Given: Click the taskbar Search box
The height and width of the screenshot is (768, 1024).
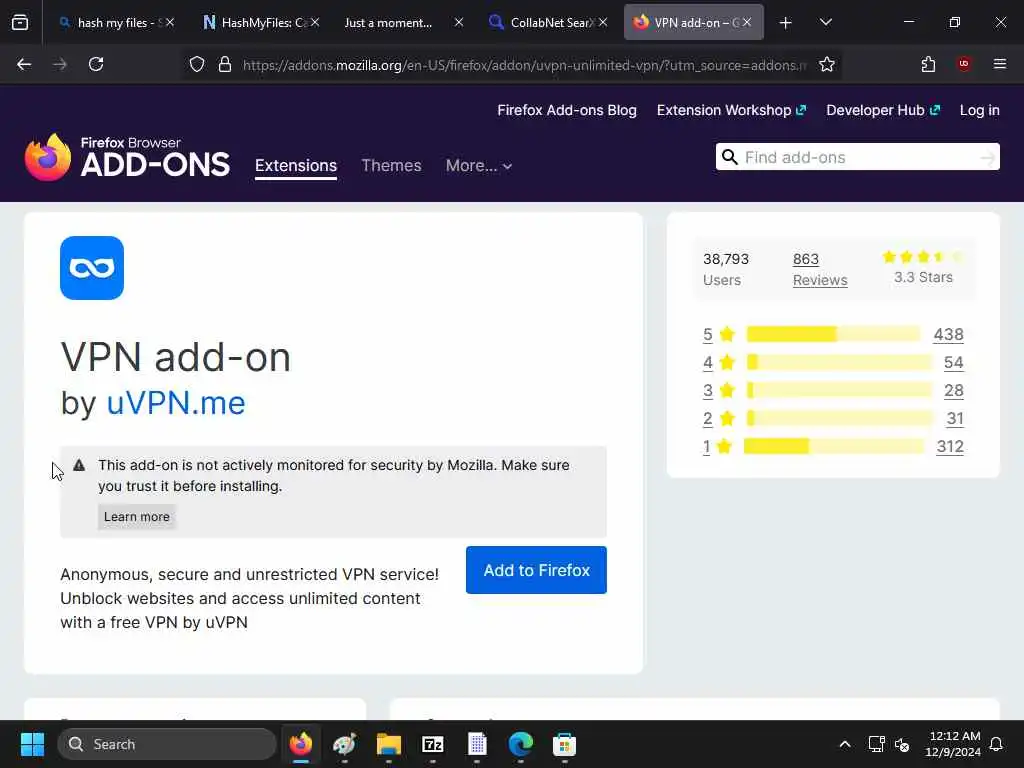Looking at the screenshot, I should 167,744.
